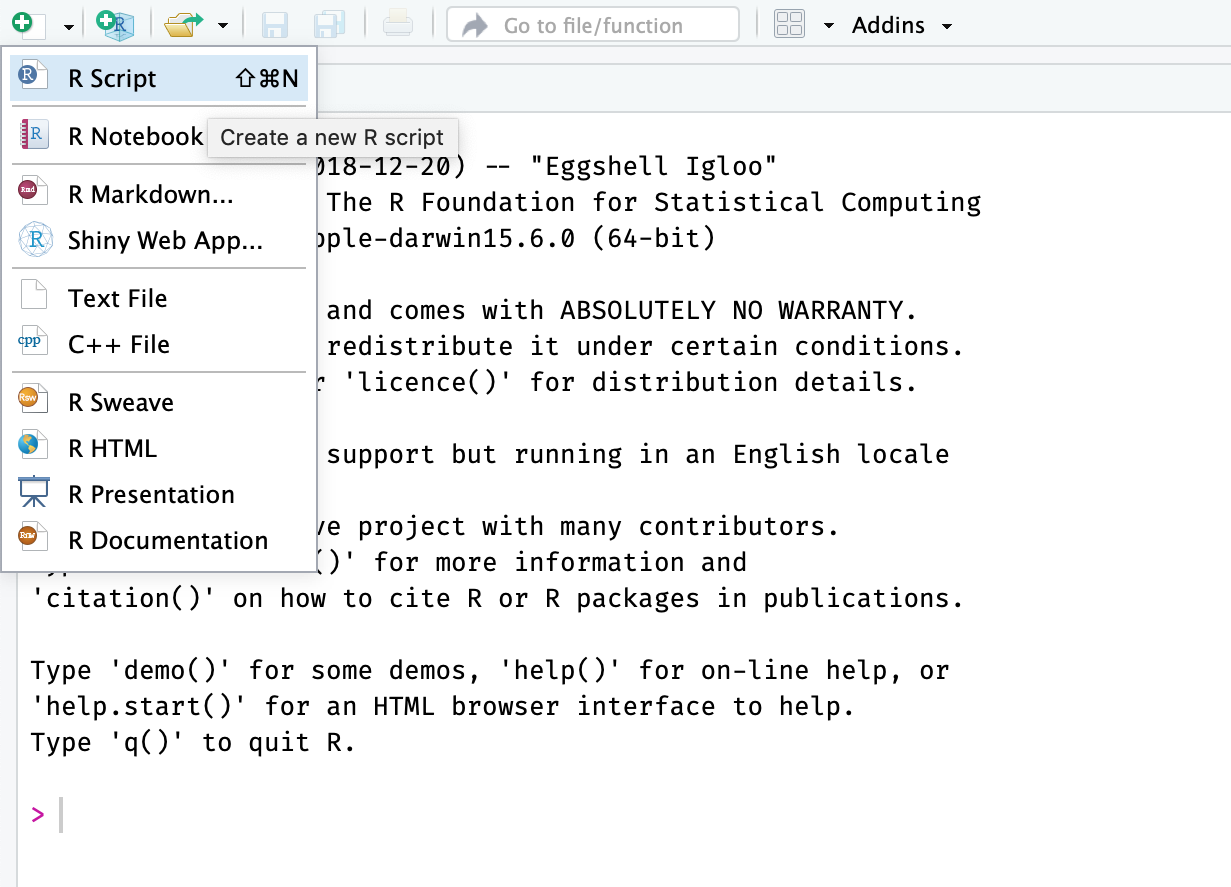The width and height of the screenshot is (1231, 887).
Task: Open an existing file with folder icon
Action: pos(184,24)
